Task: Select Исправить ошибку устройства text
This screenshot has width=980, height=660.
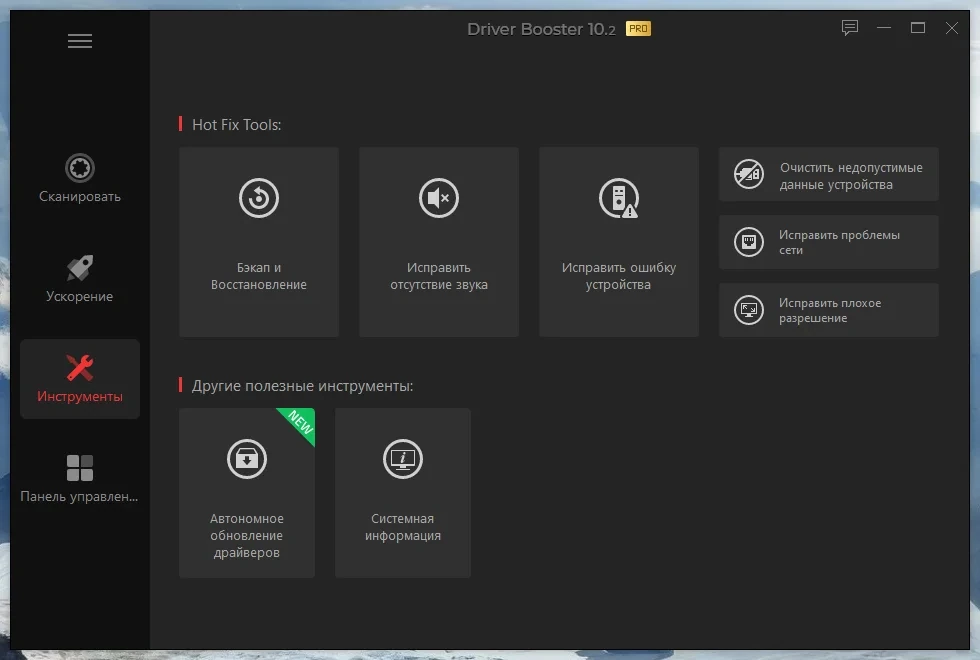Action: tap(619, 276)
